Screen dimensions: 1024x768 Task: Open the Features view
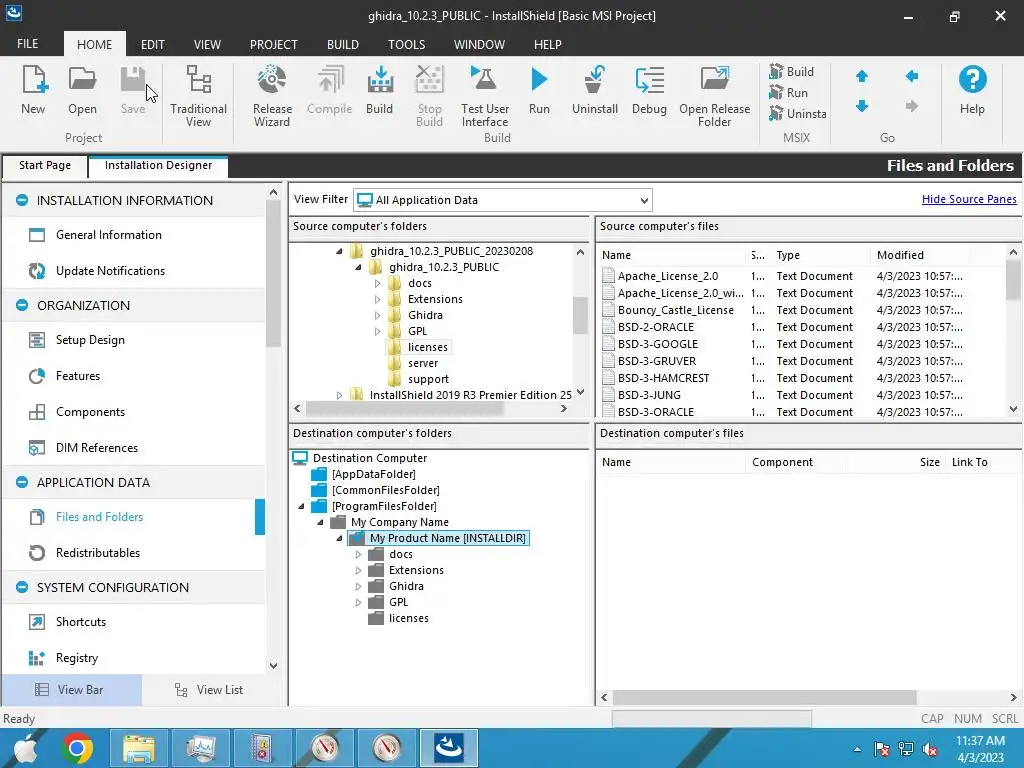[78, 376]
